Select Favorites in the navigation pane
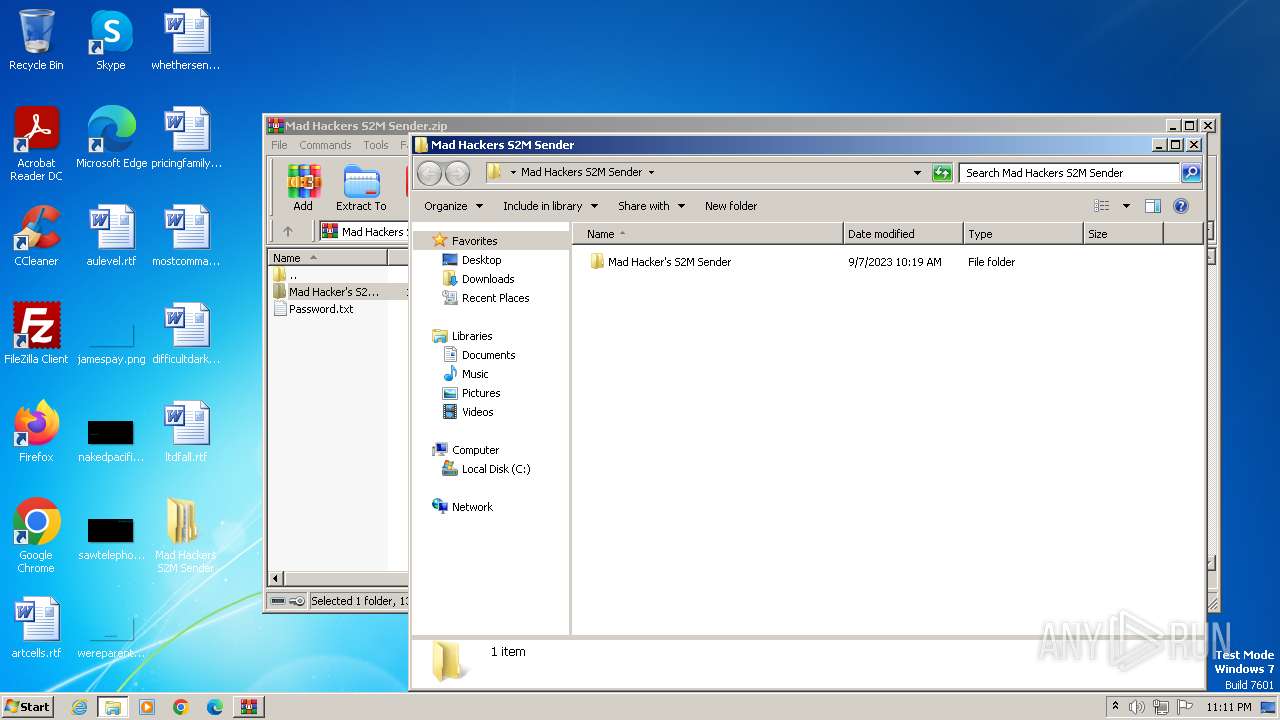Screen dimensions: 1280x720 (x=474, y=241)
